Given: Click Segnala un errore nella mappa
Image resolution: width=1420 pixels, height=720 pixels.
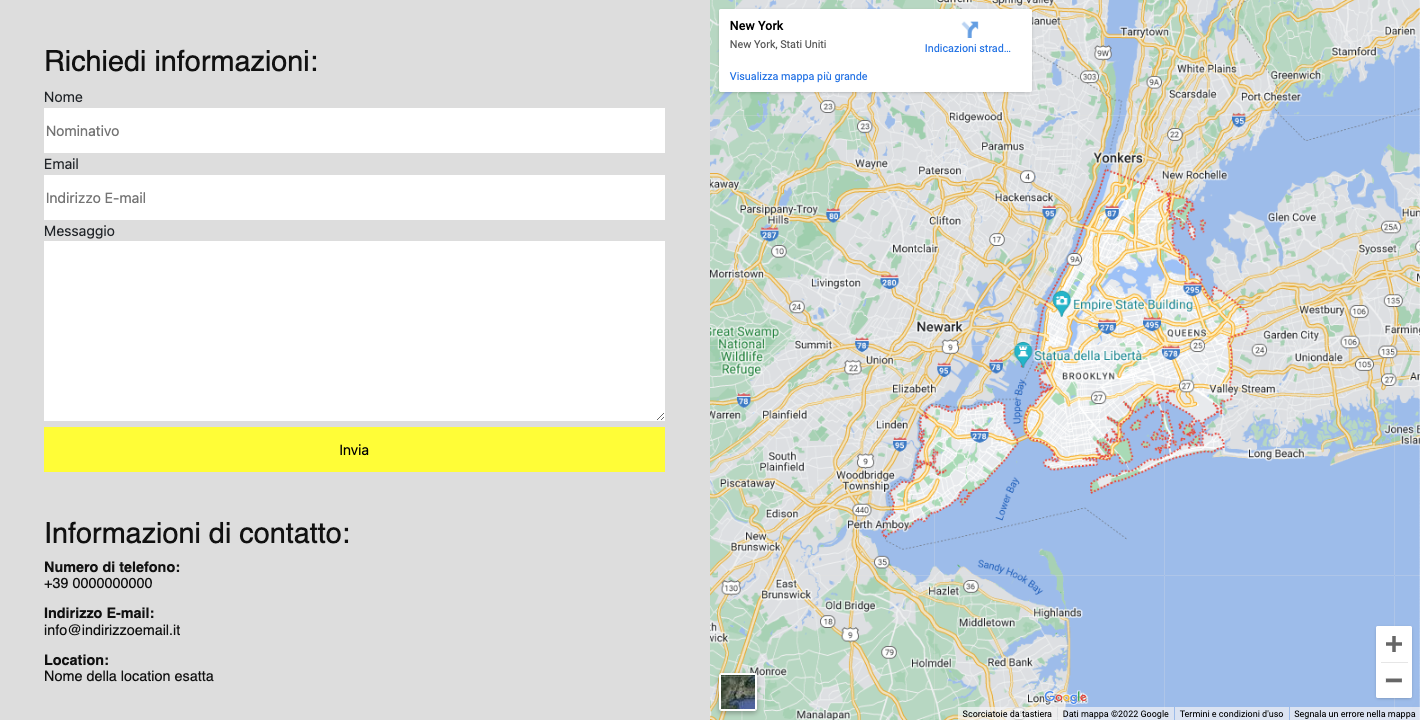Looking at the screenshot, I should click(x=1355, y=714).
